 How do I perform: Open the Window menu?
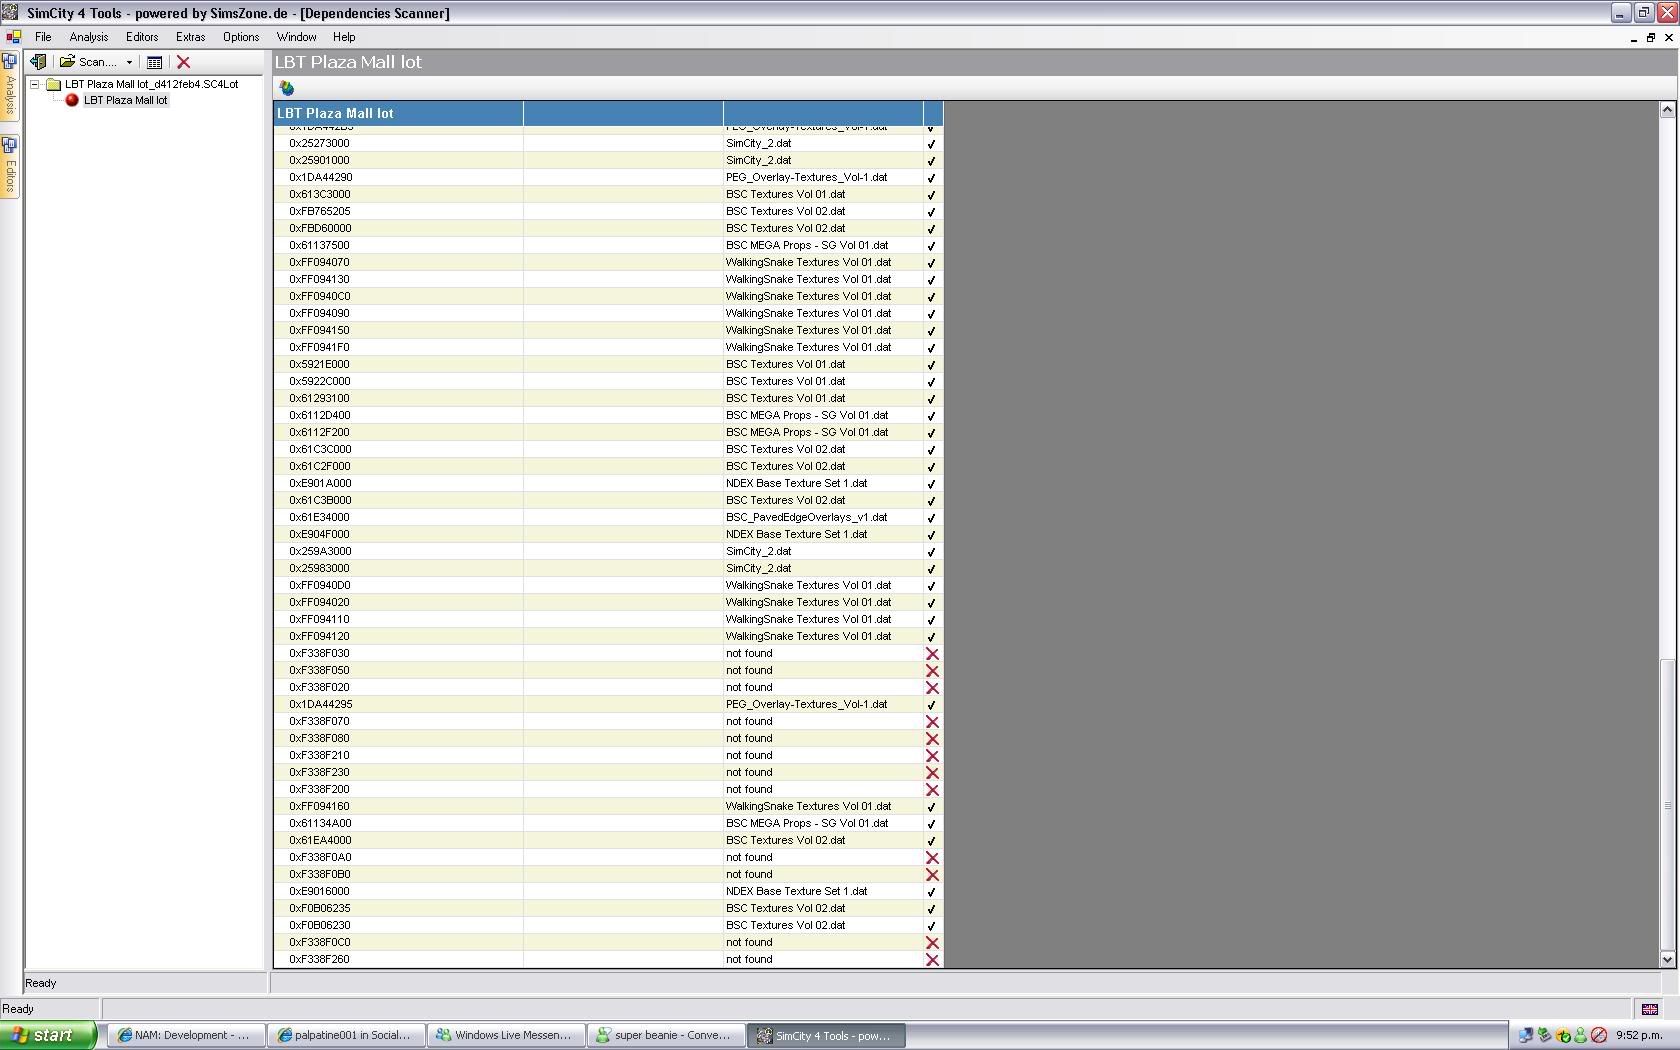tap(296, 37)
